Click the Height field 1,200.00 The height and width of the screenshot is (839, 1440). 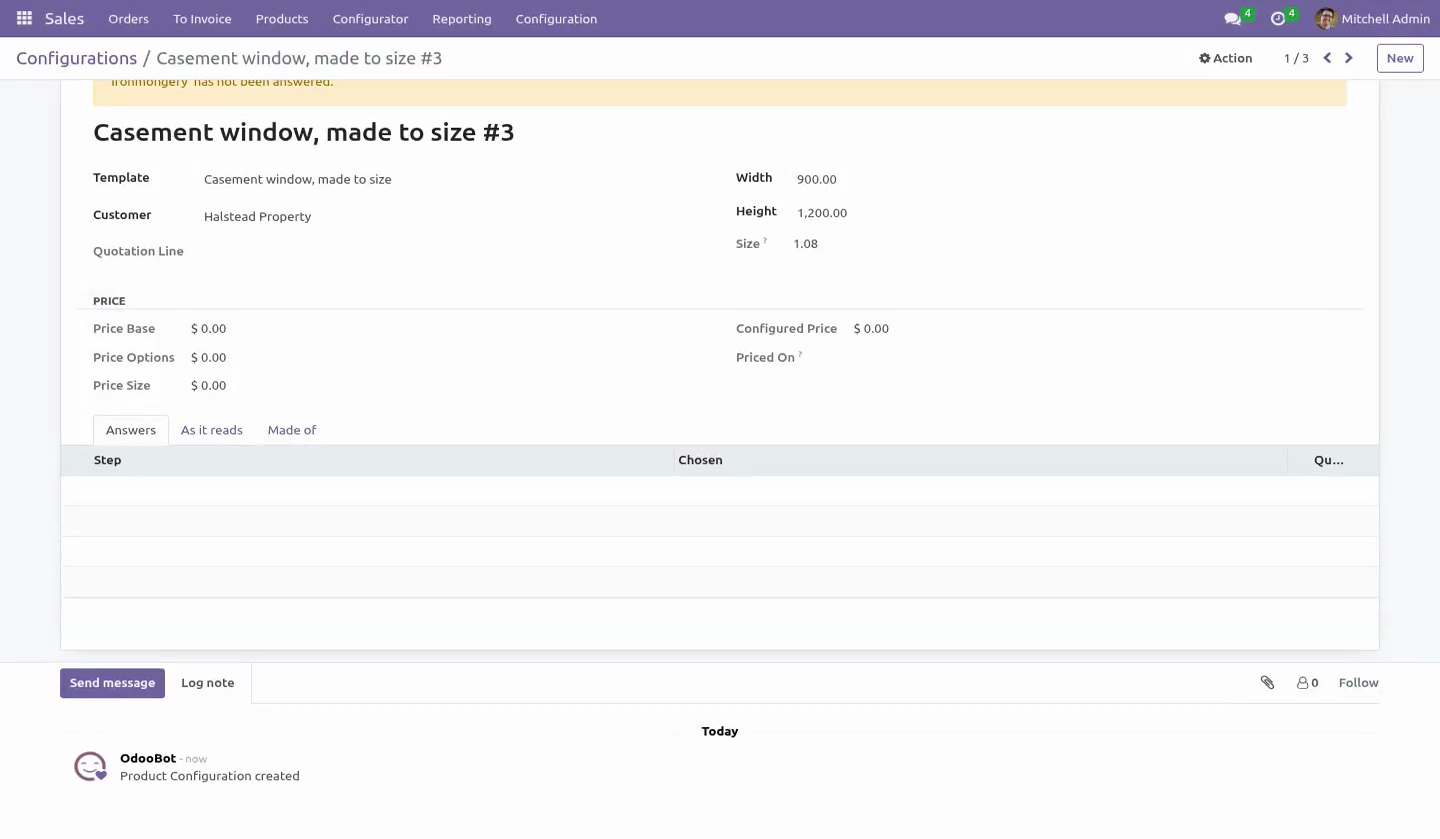click(x=822, y=213)
